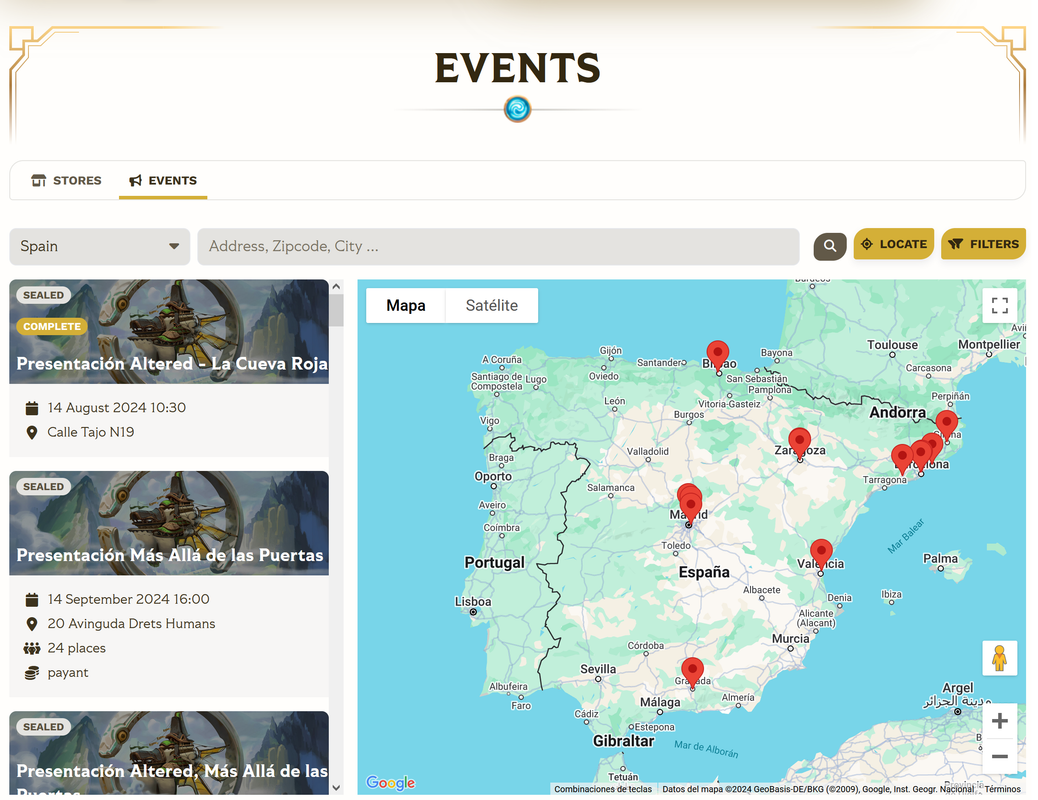Click date 14 August 2024 10:30
The height and width of the screenshot is (800, 1038).
click(x=117, y=408)
